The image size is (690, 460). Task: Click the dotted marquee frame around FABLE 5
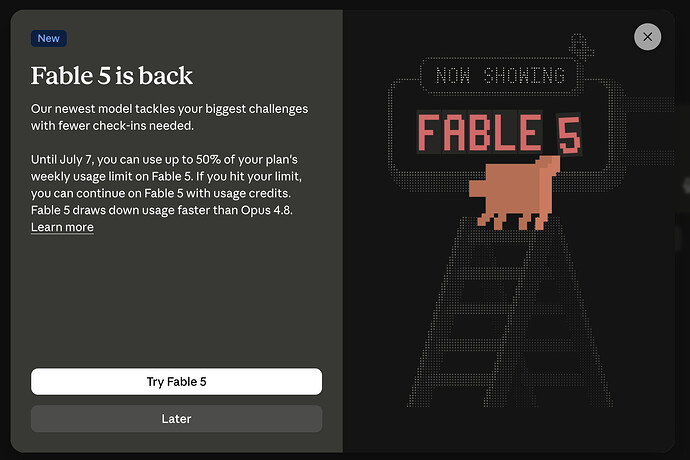pos(506,132)
